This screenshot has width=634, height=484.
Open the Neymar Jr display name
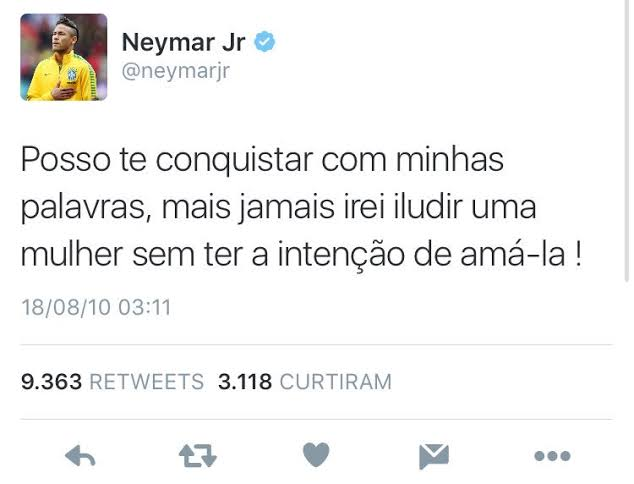[184, 42]
